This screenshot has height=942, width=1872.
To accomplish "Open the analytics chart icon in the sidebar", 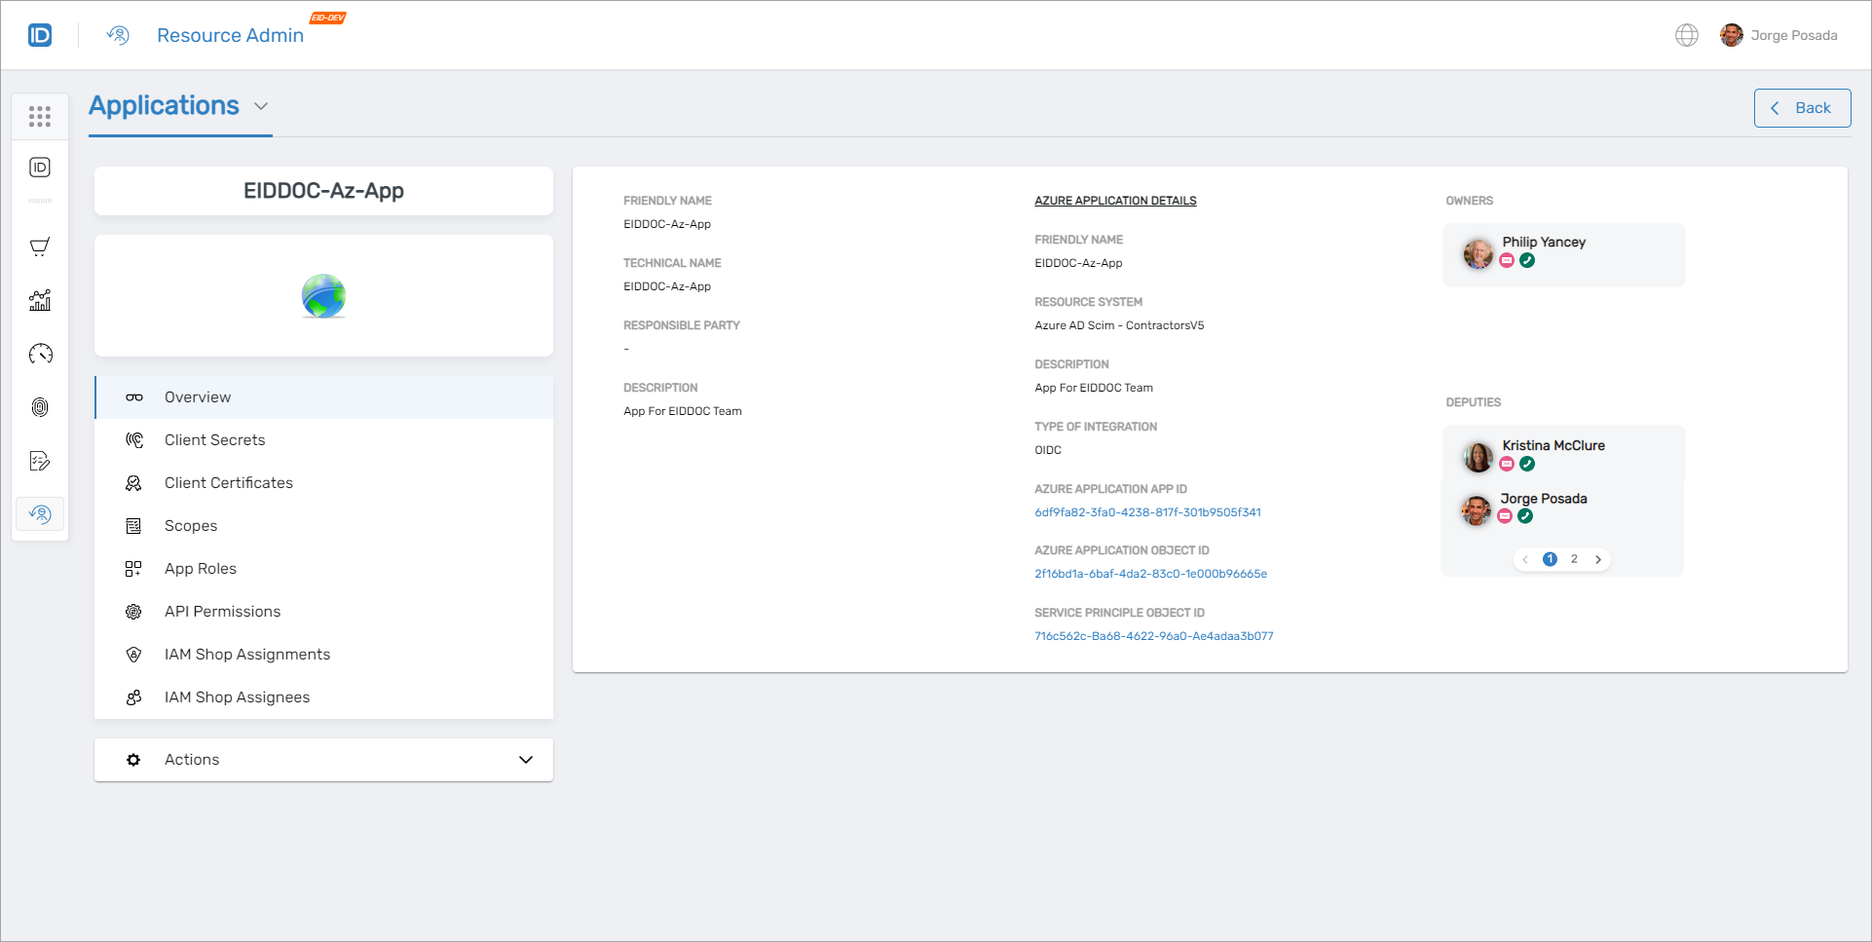I will tap(39, 300).
